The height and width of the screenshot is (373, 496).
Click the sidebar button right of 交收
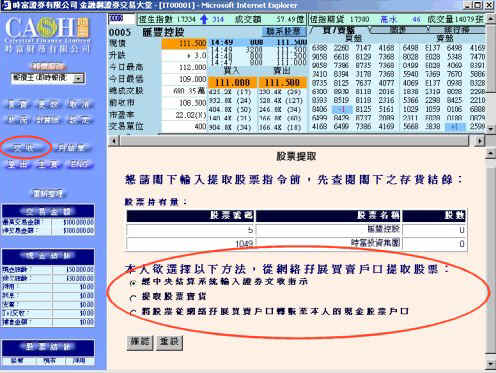[x=71, y=148]
